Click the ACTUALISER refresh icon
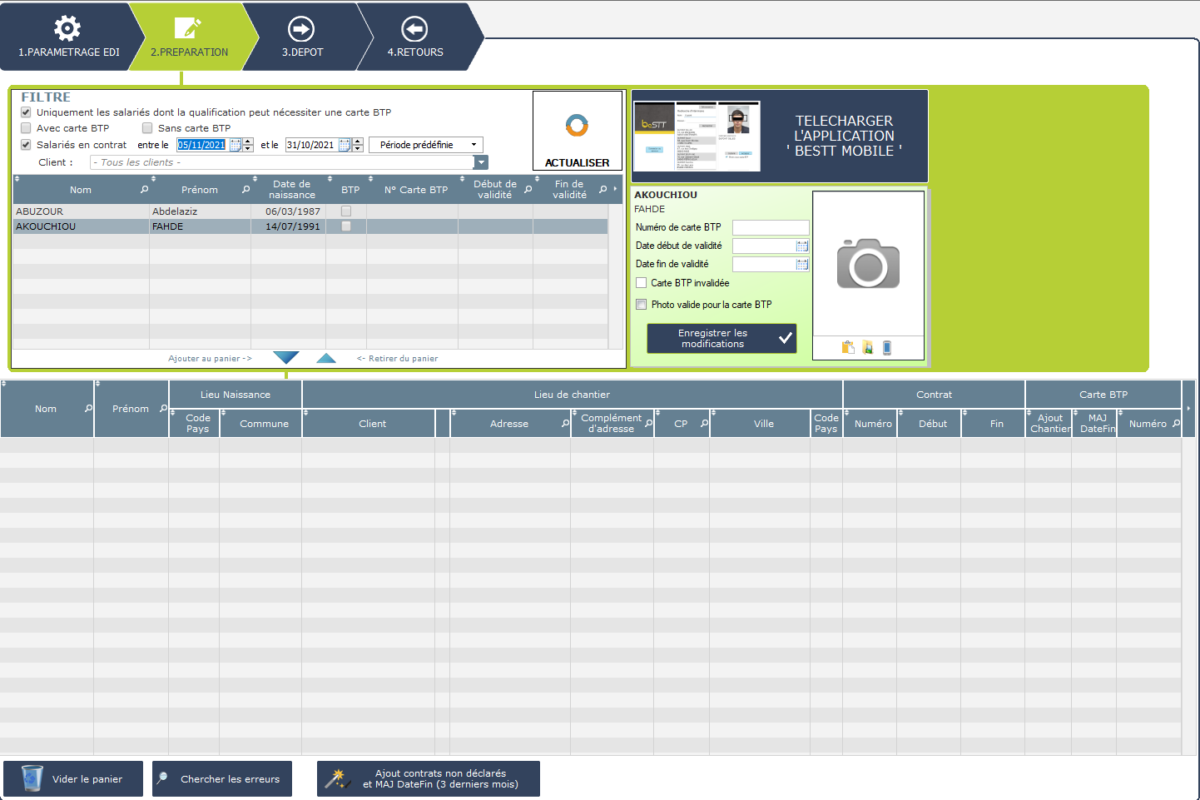This screenshot has height=800, width=1200. (x=577, y=126)
